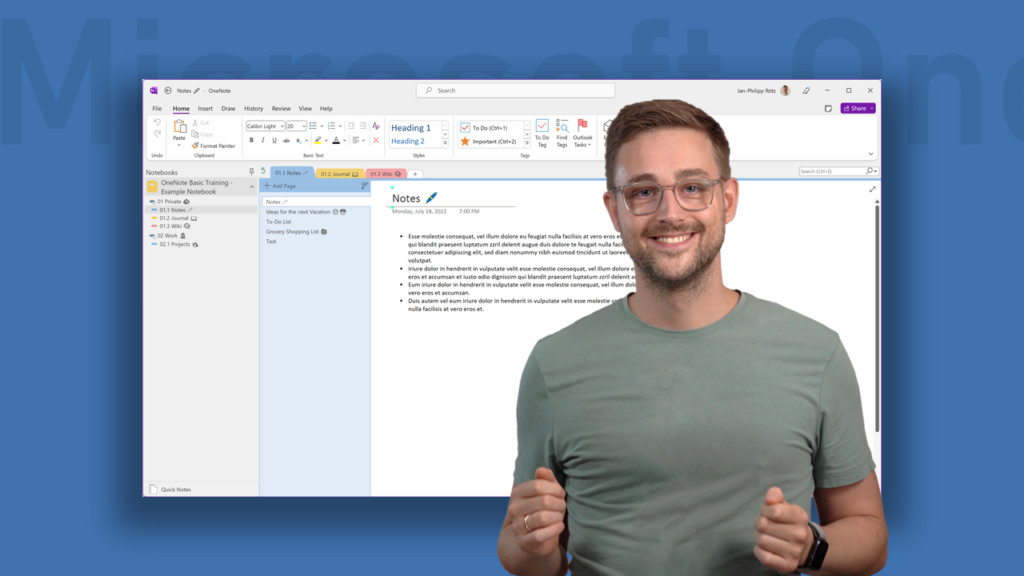Click the pen icon in the title bar

(x=807, y=91)
